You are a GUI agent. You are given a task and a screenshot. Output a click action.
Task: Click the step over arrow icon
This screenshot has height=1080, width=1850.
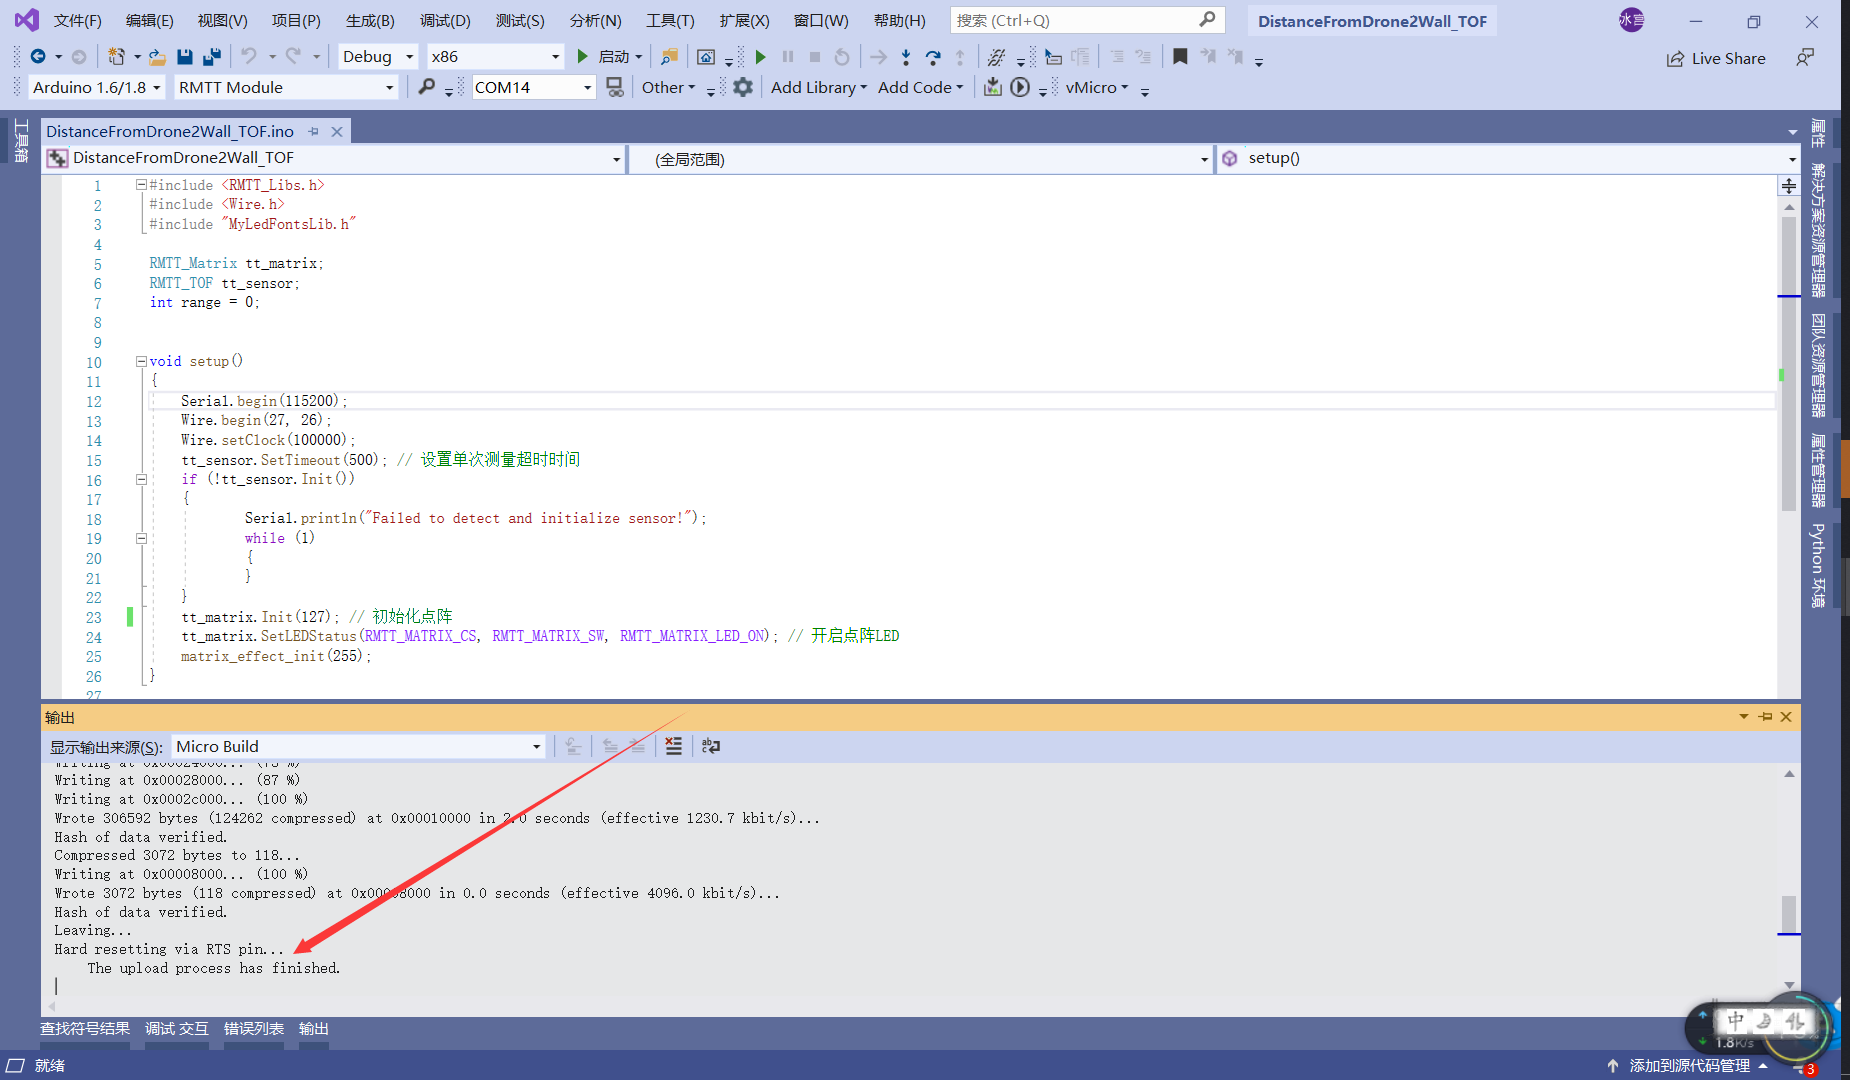tap(932, 57)
